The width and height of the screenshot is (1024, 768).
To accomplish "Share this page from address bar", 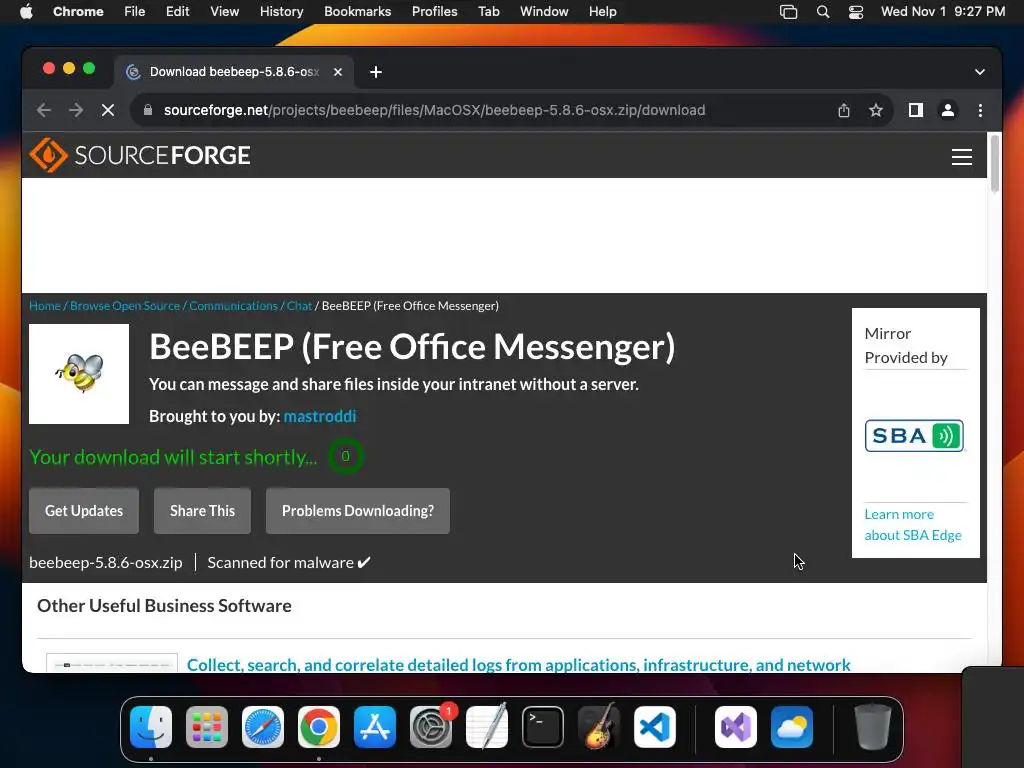I will point(844,110).
